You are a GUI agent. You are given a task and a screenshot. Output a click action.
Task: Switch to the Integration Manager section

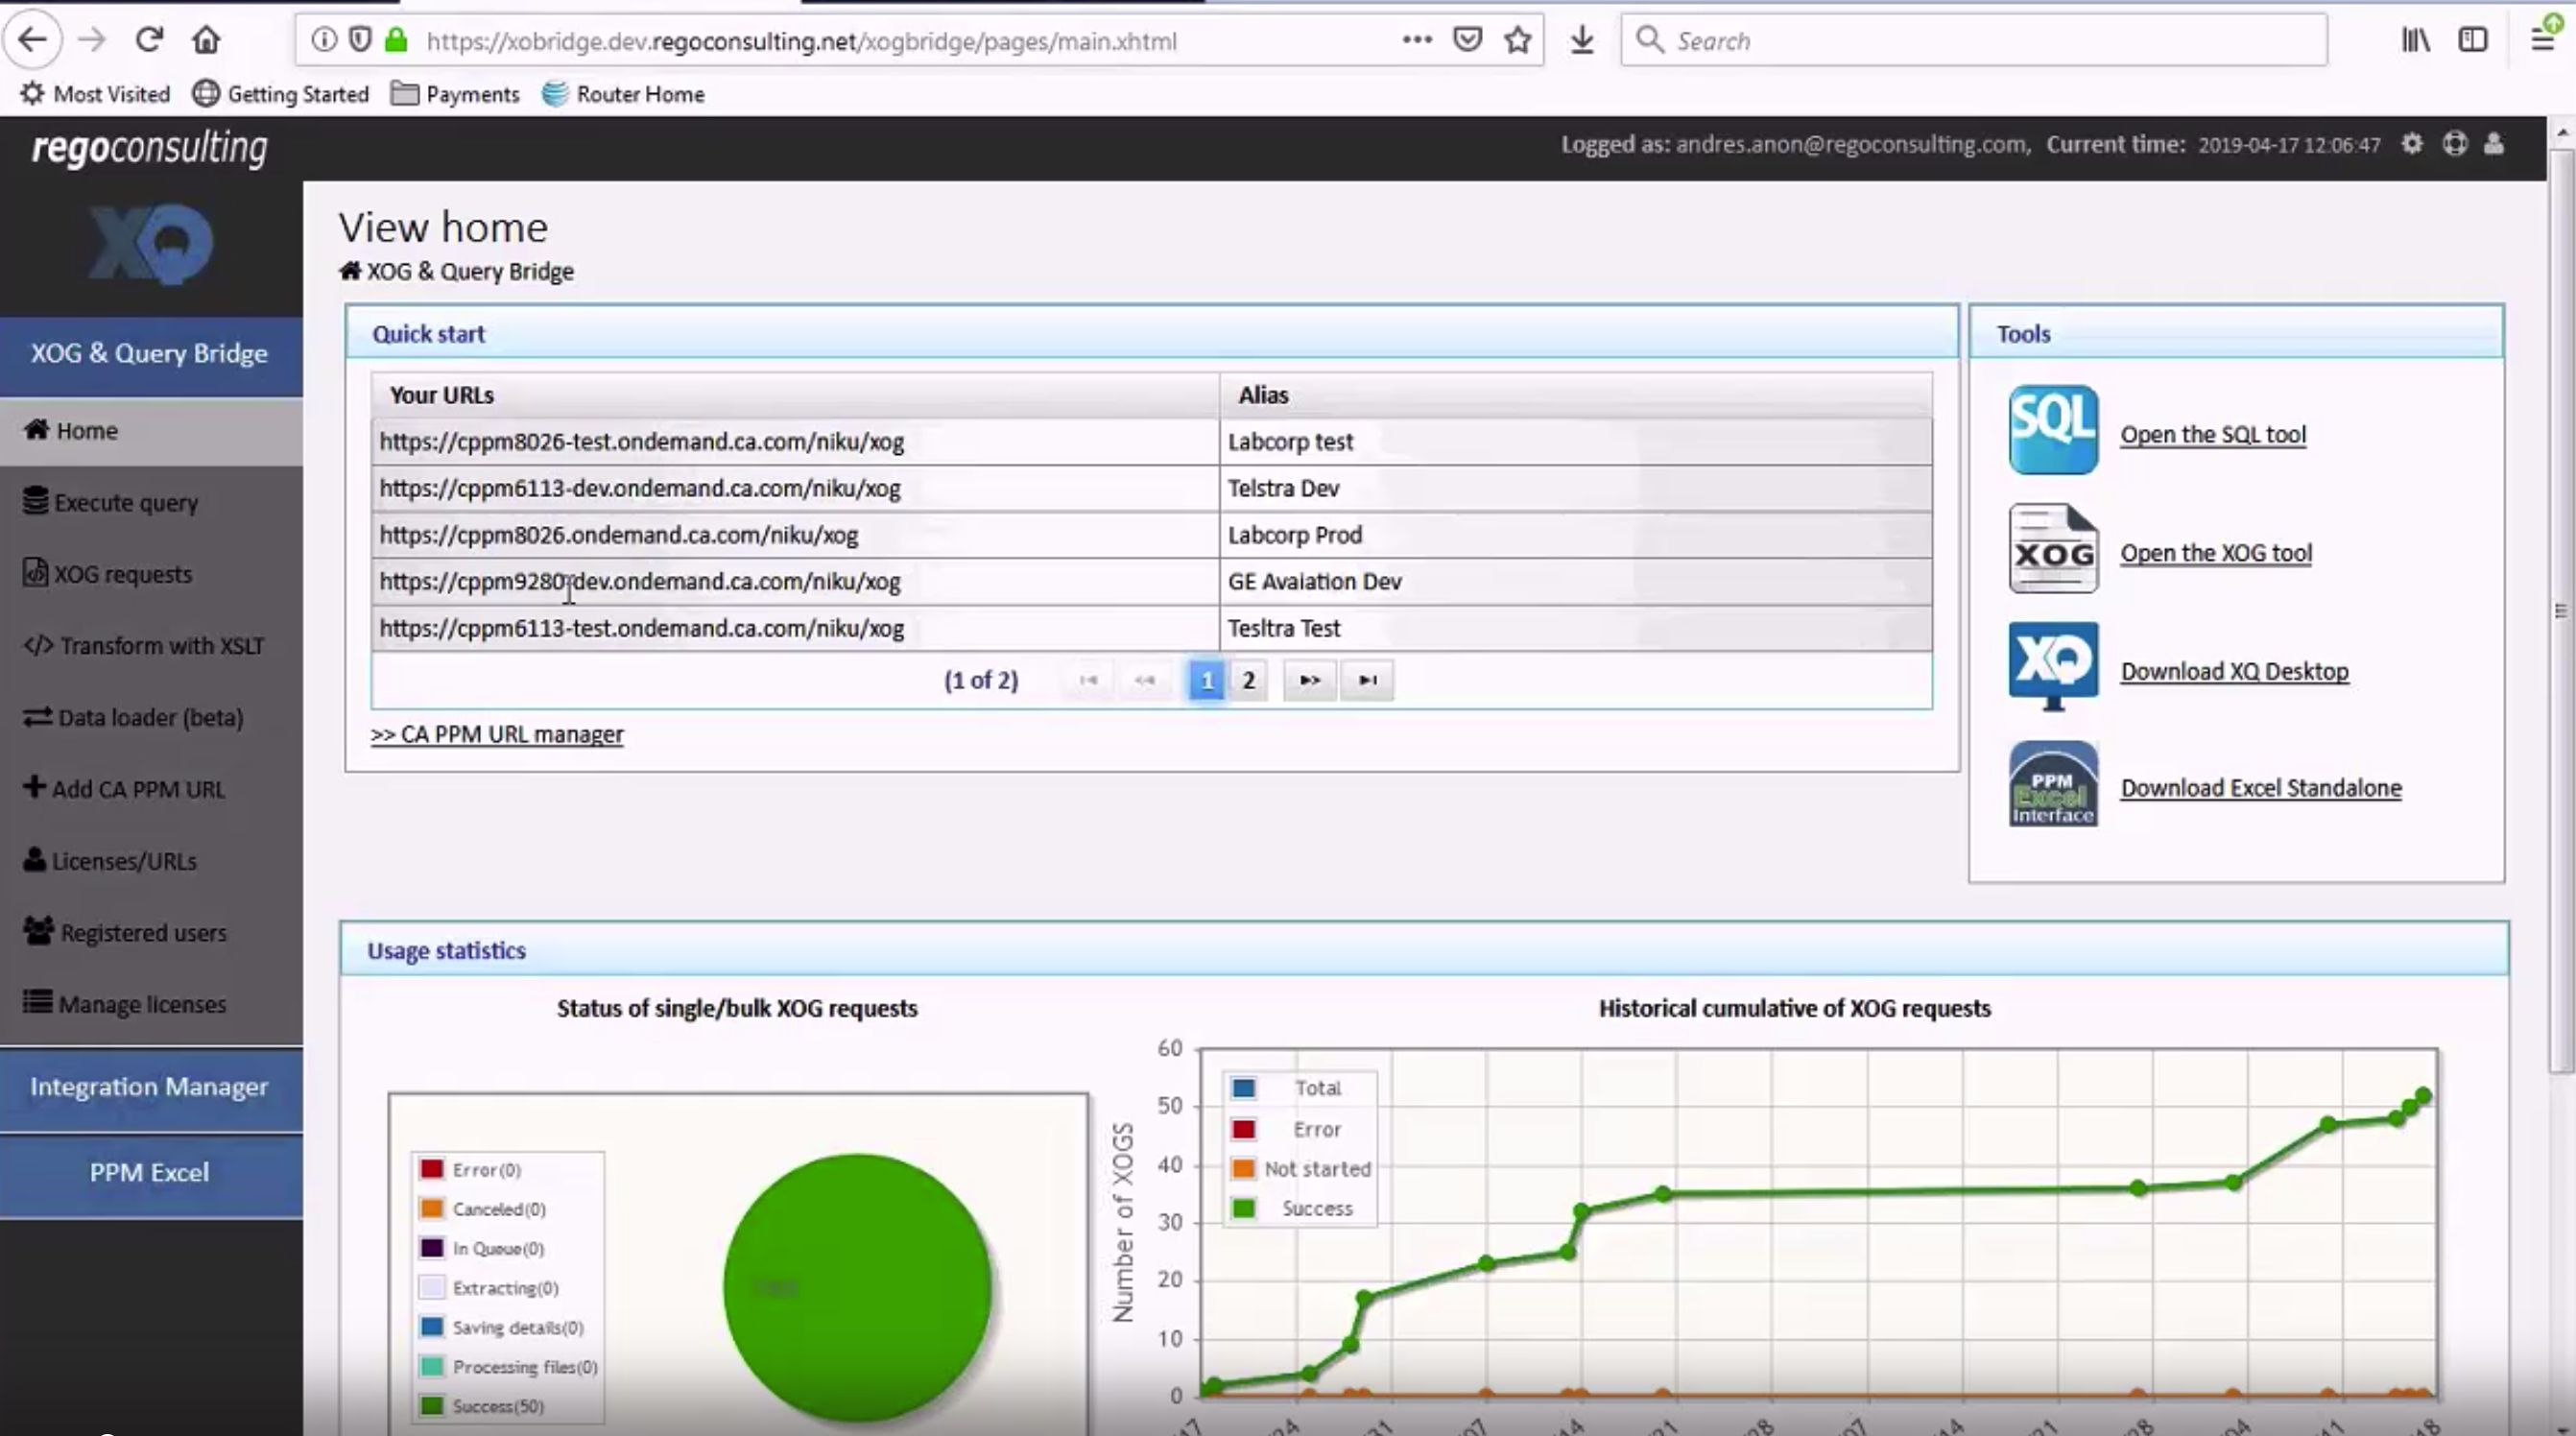point(150,1087)
